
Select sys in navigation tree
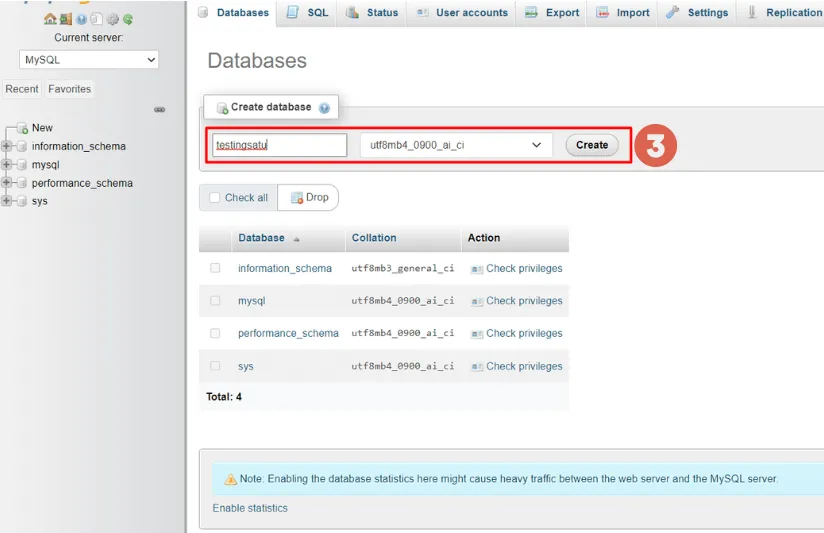[39, 201]
